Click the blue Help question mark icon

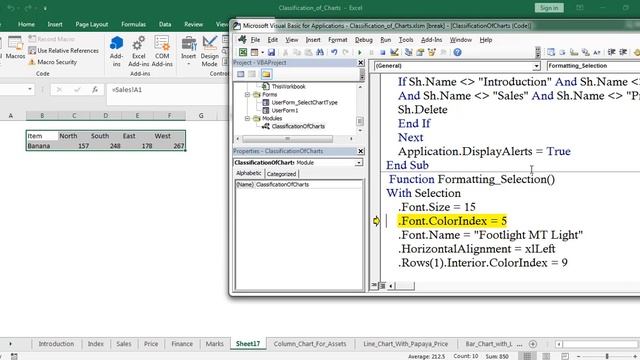[458, 52]
